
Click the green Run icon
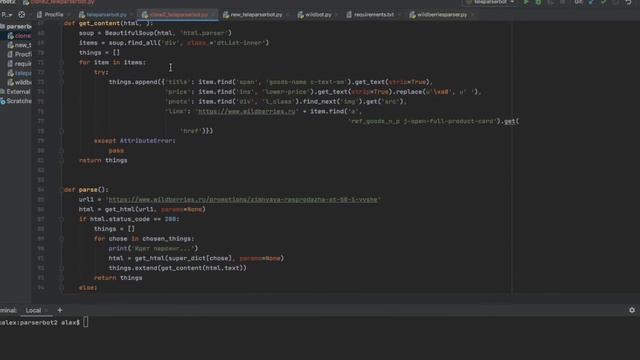pos(526,2)
